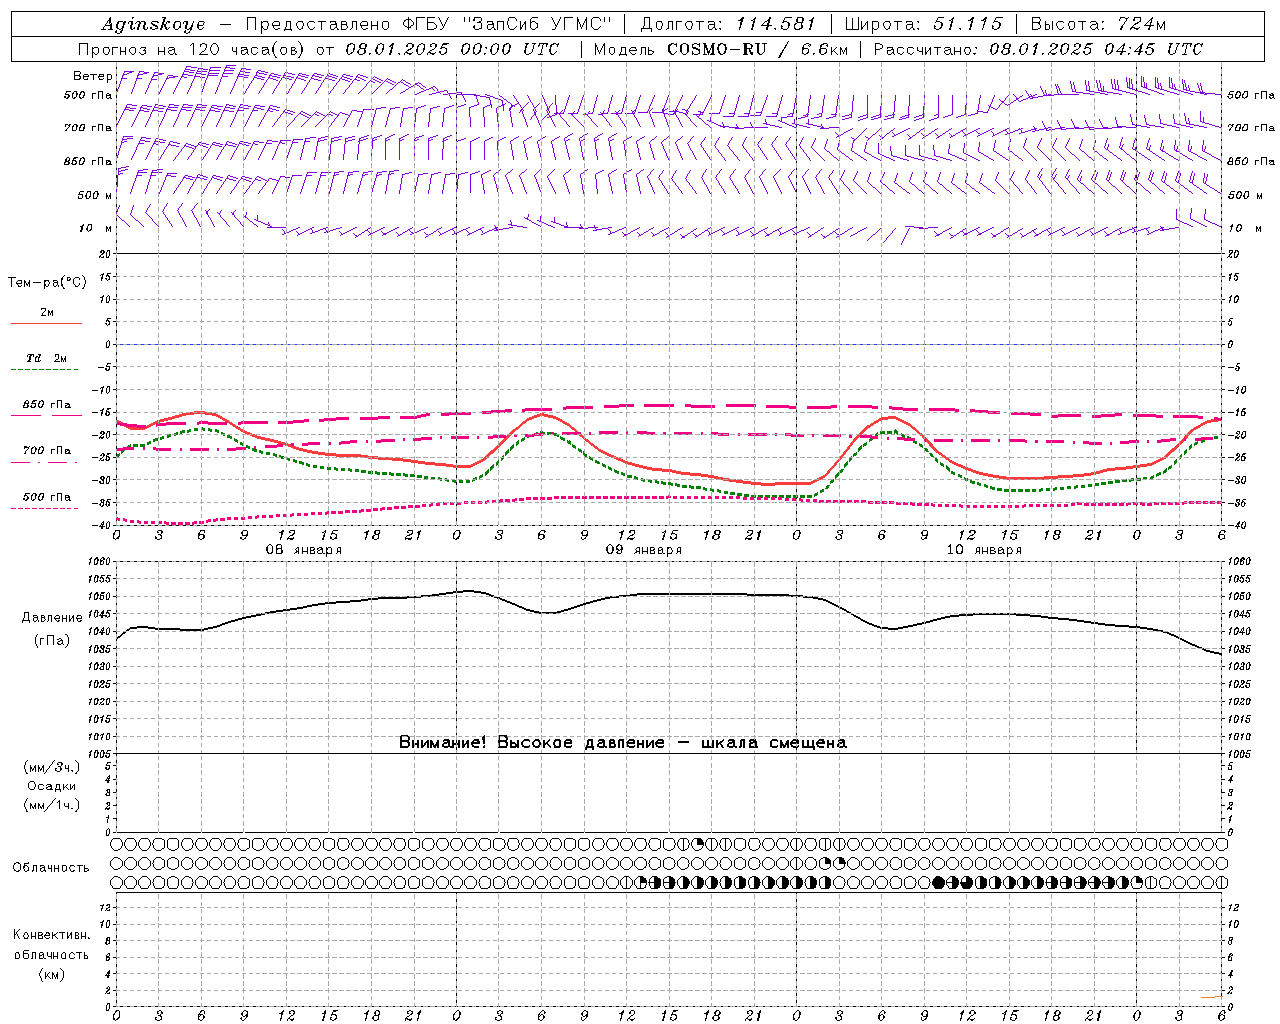Click the "10 м" wind level label on left

click(96, 228)
